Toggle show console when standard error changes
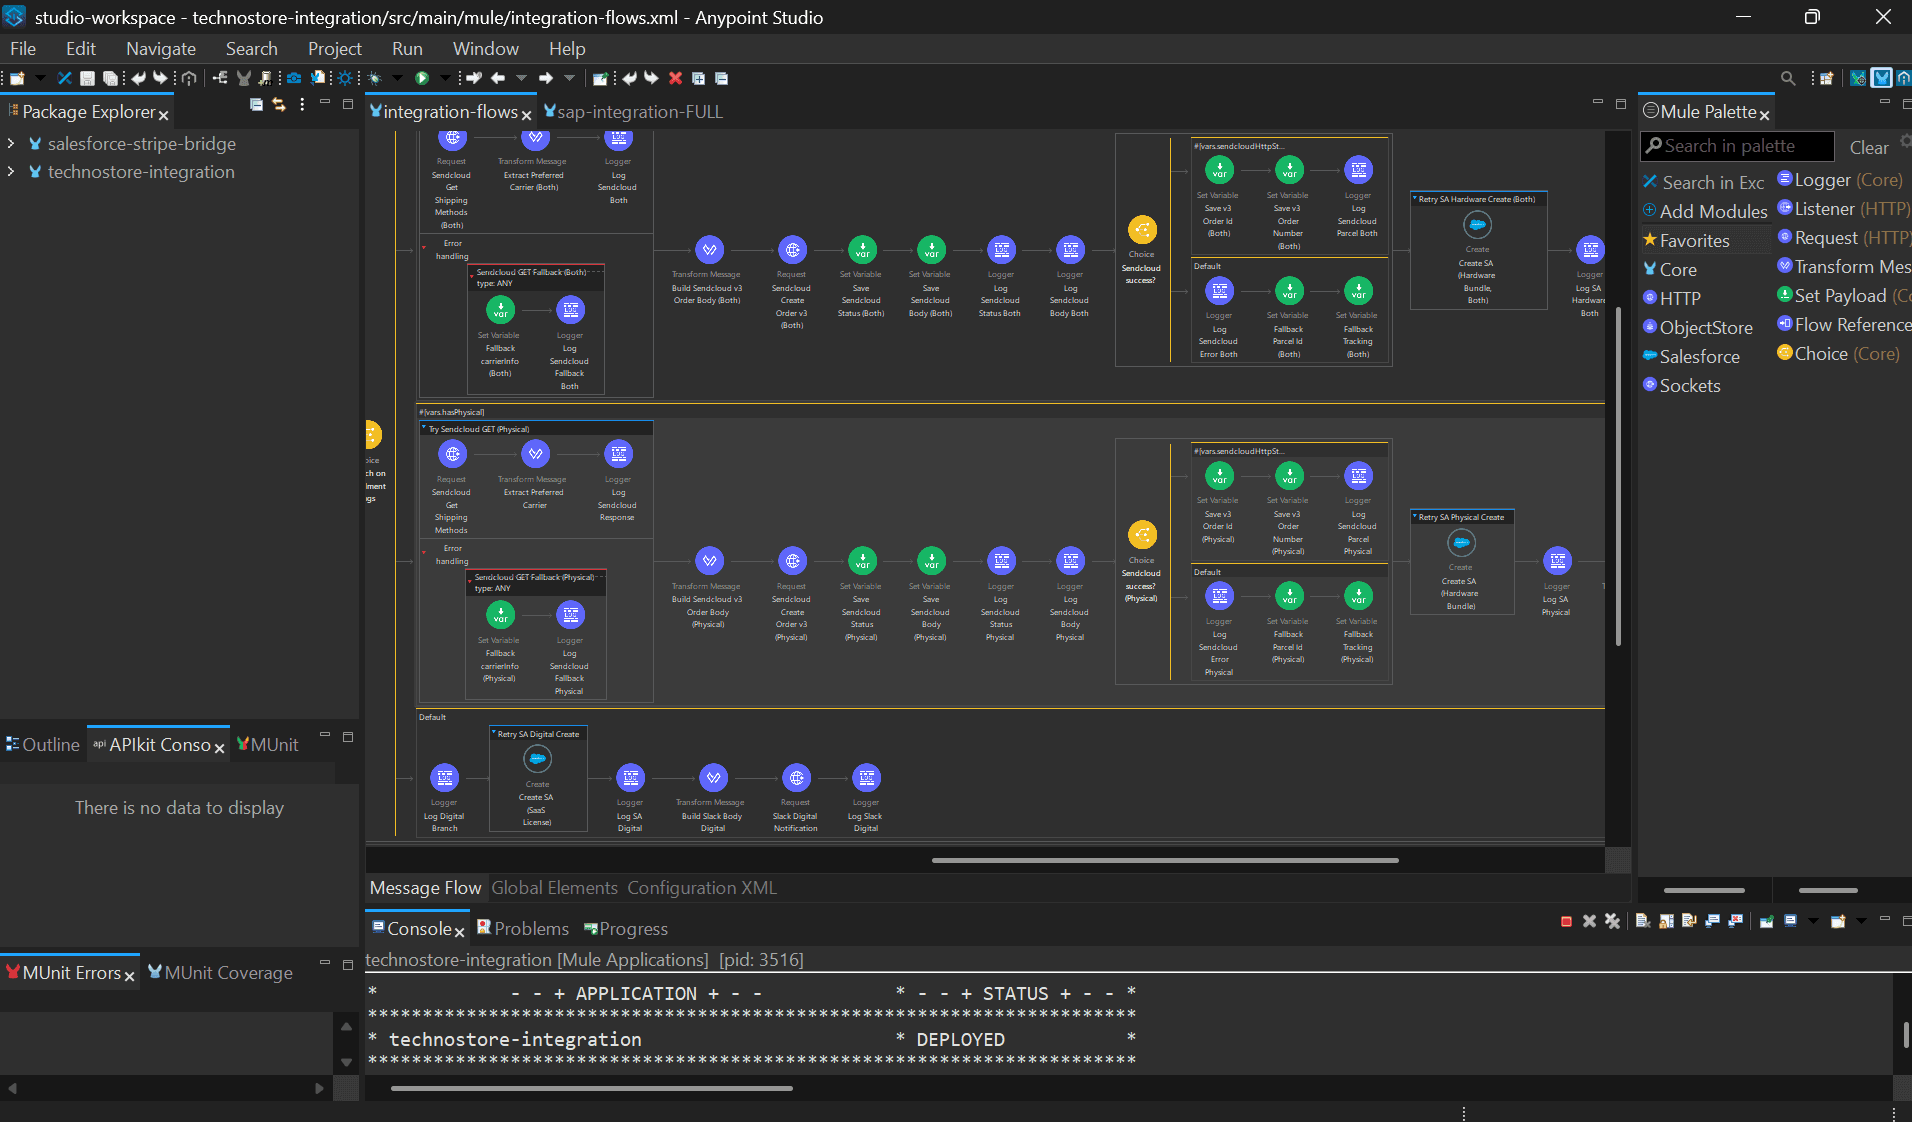 pos(1735,921)
